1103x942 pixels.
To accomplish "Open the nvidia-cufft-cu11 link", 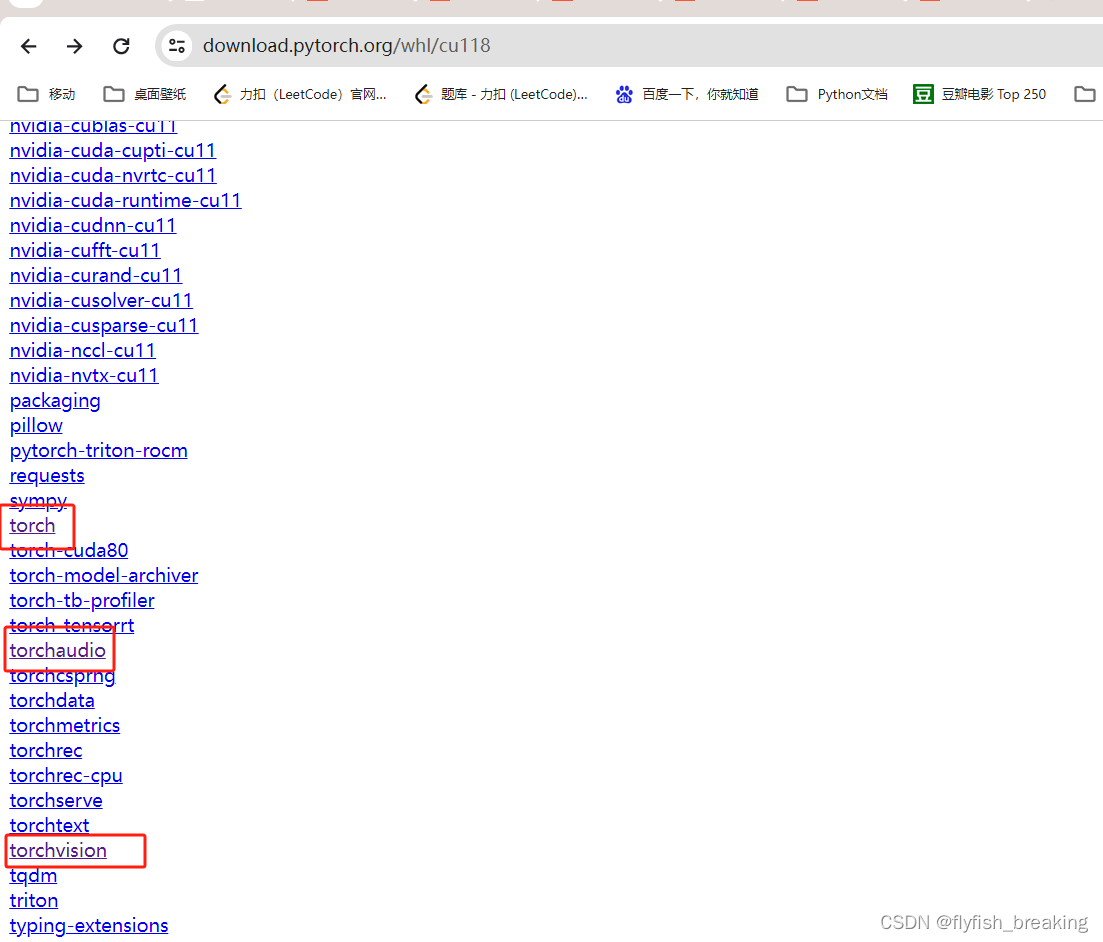I will coord(85,250).
